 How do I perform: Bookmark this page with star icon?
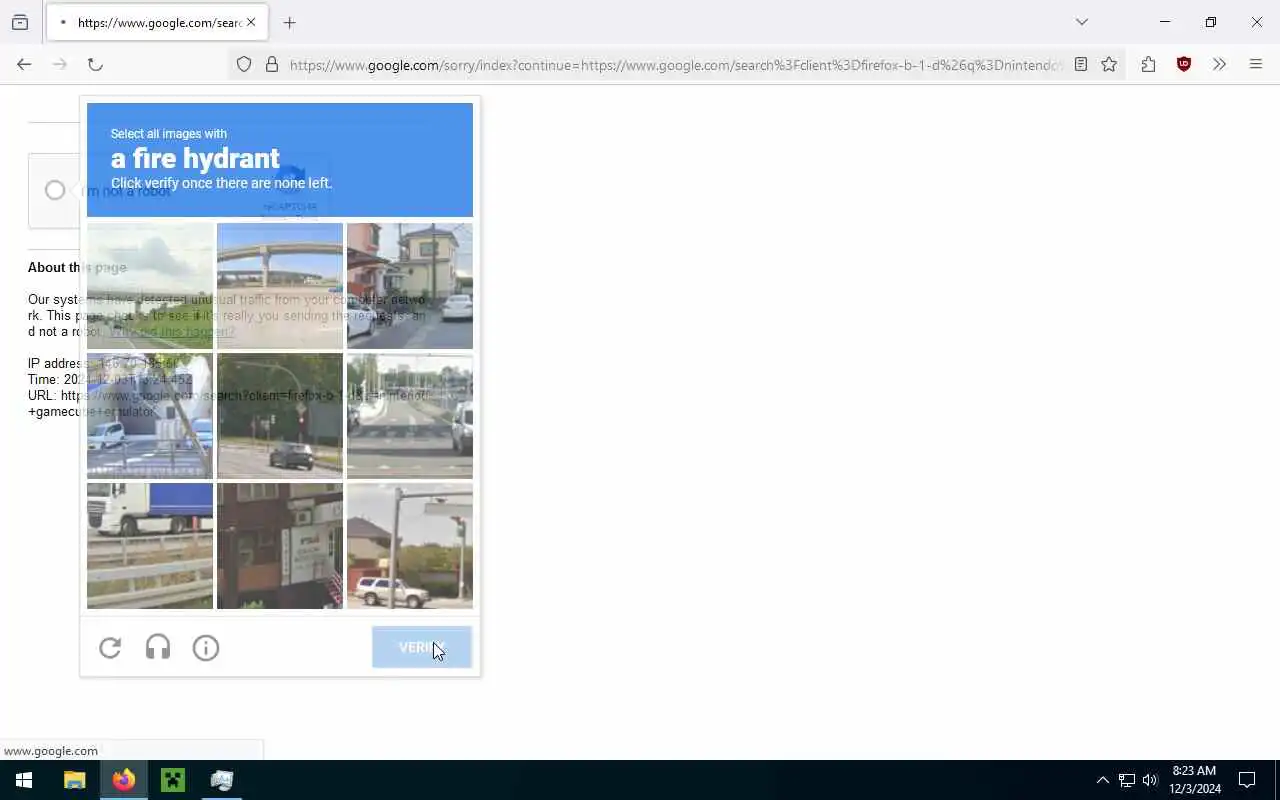[x=1109, y=64]
